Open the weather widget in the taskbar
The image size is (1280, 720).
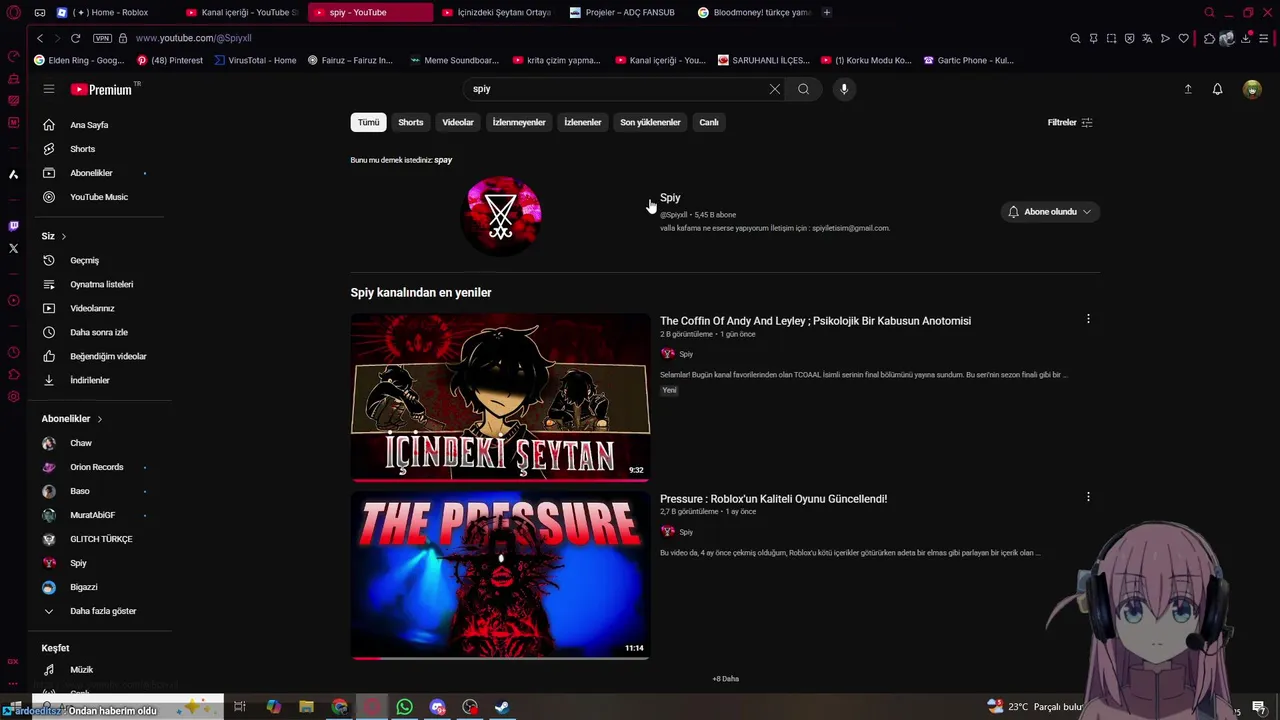point(1035,707)
